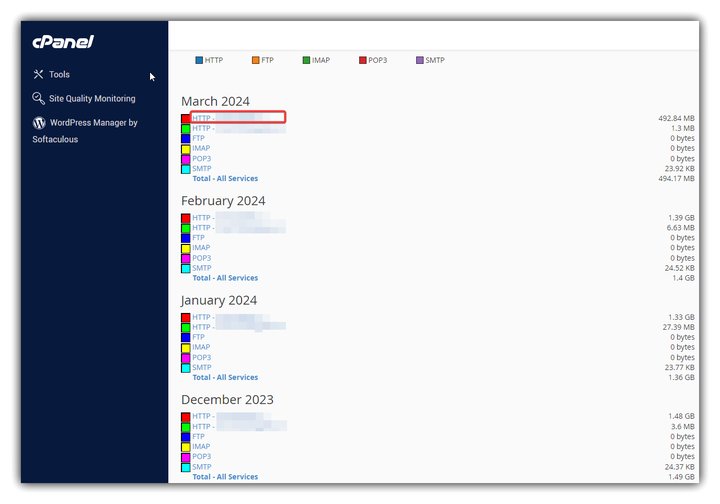
Task: Select the 1.48 GB value
Action: (x=681, y=416)
